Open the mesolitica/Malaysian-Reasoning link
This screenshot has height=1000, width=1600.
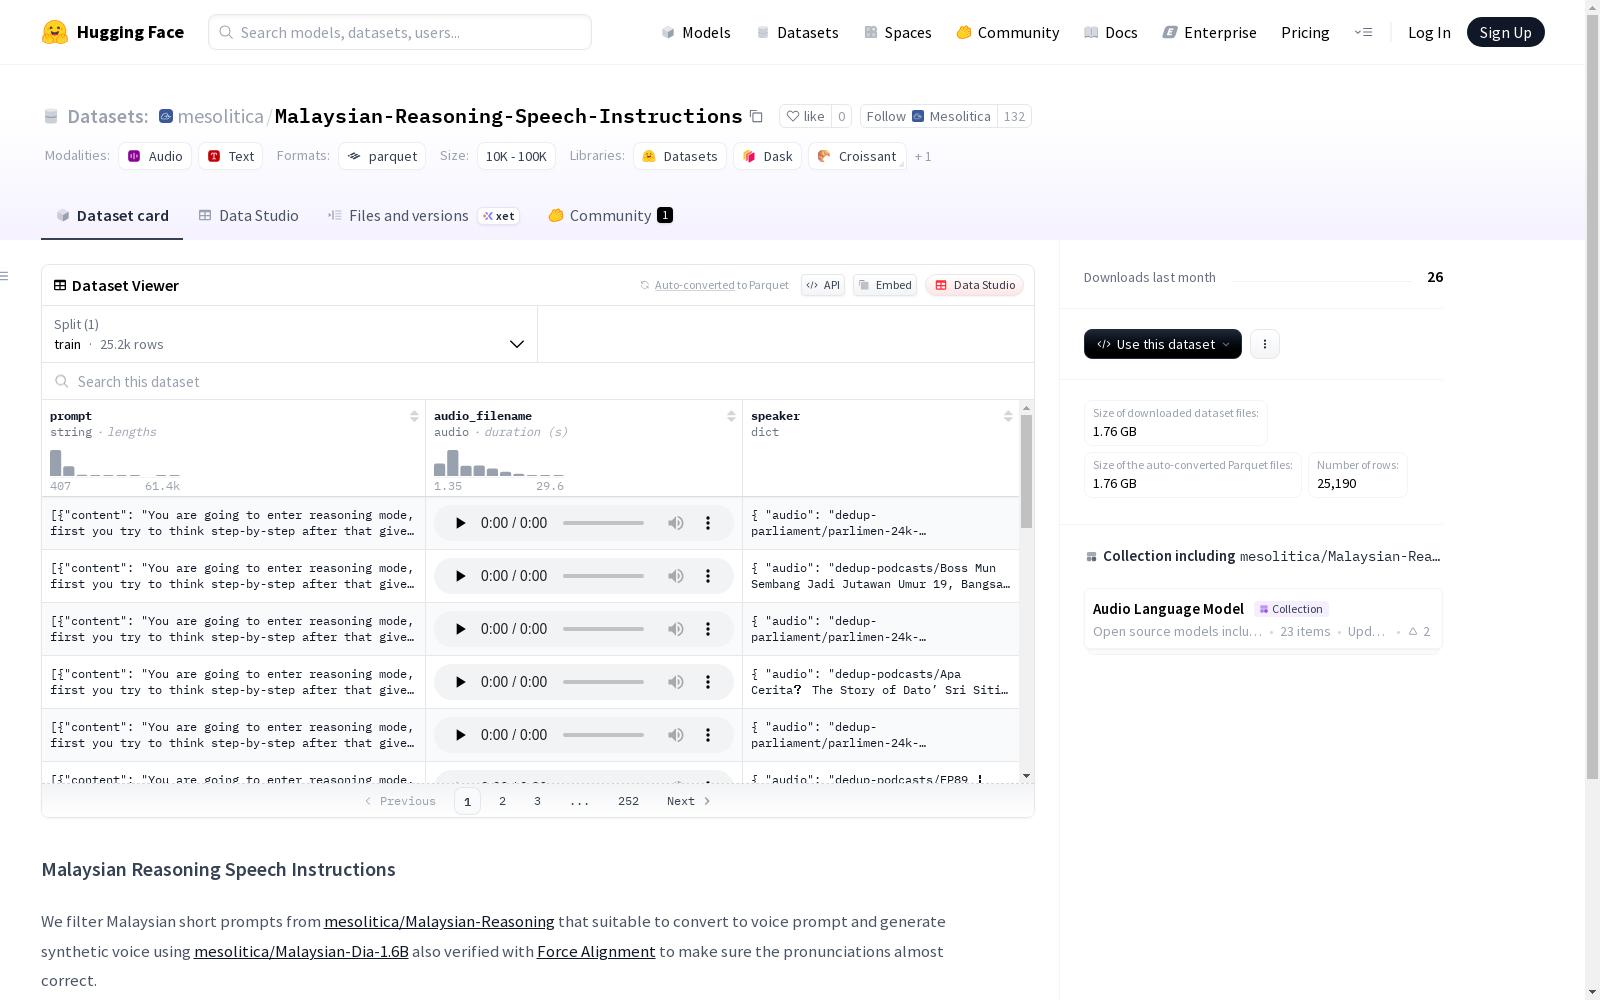[439, 922]
